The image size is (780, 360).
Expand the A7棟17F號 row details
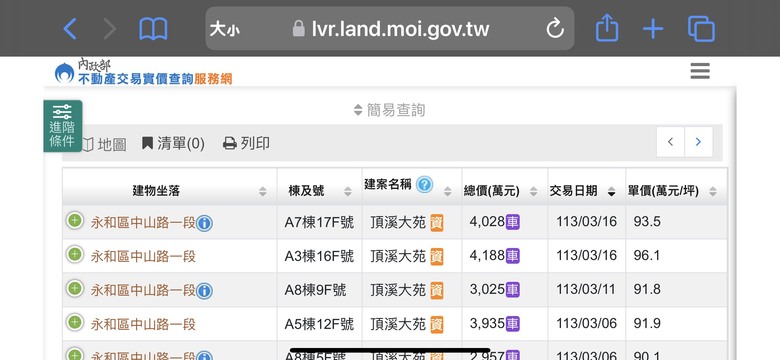point(75,220)
